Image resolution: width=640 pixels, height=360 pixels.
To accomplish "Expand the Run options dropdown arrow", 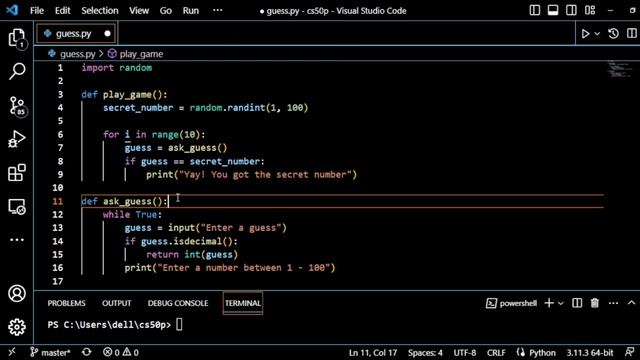I will [x=597, y=34].
